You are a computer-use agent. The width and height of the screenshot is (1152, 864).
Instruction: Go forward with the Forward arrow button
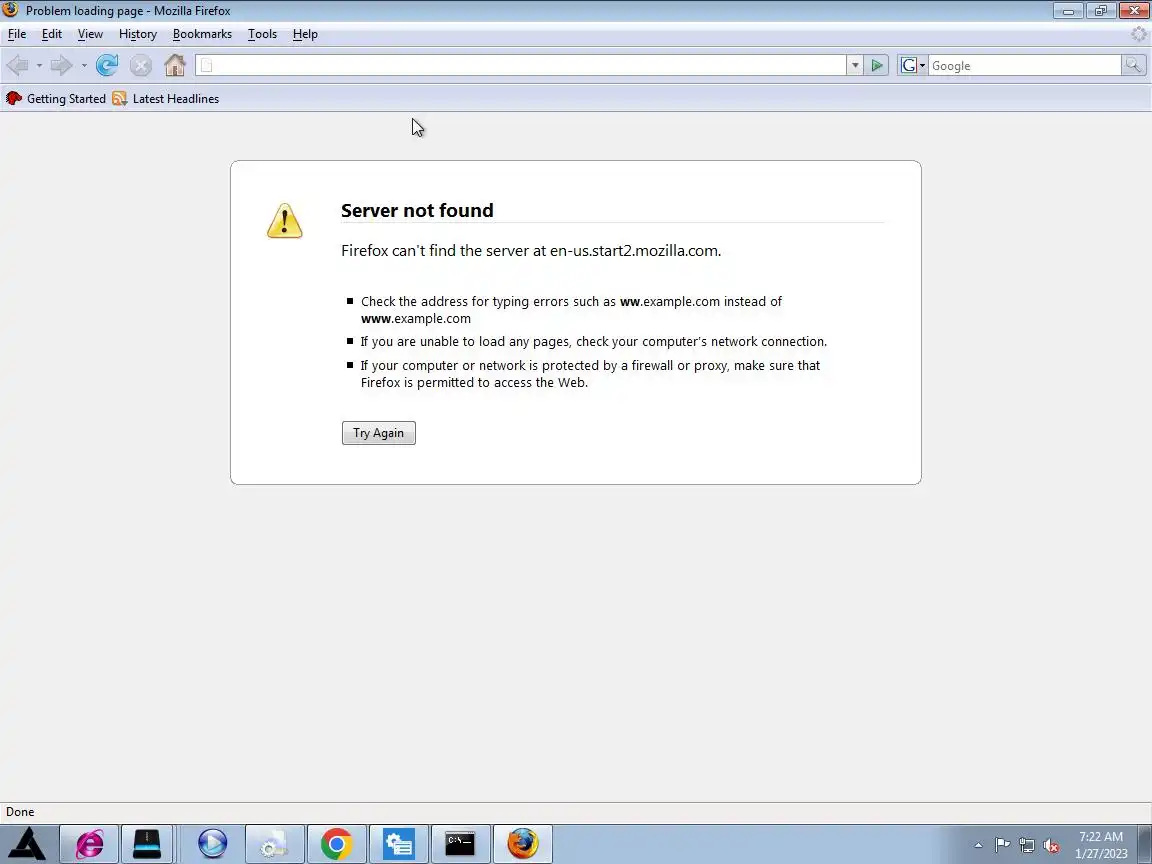(x=62, y=65)
